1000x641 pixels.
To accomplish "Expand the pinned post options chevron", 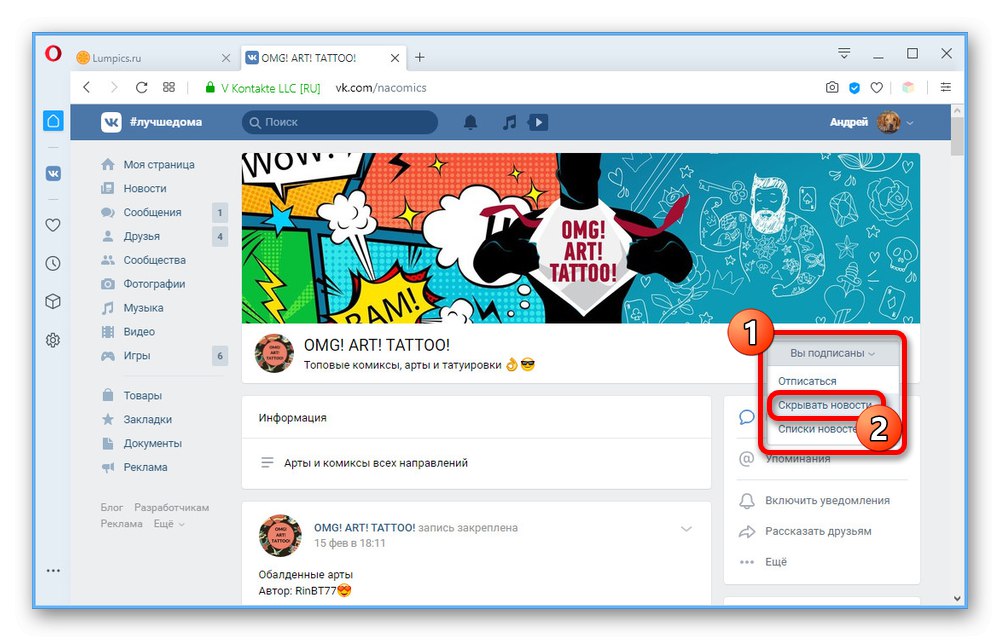I will (686, 529).
